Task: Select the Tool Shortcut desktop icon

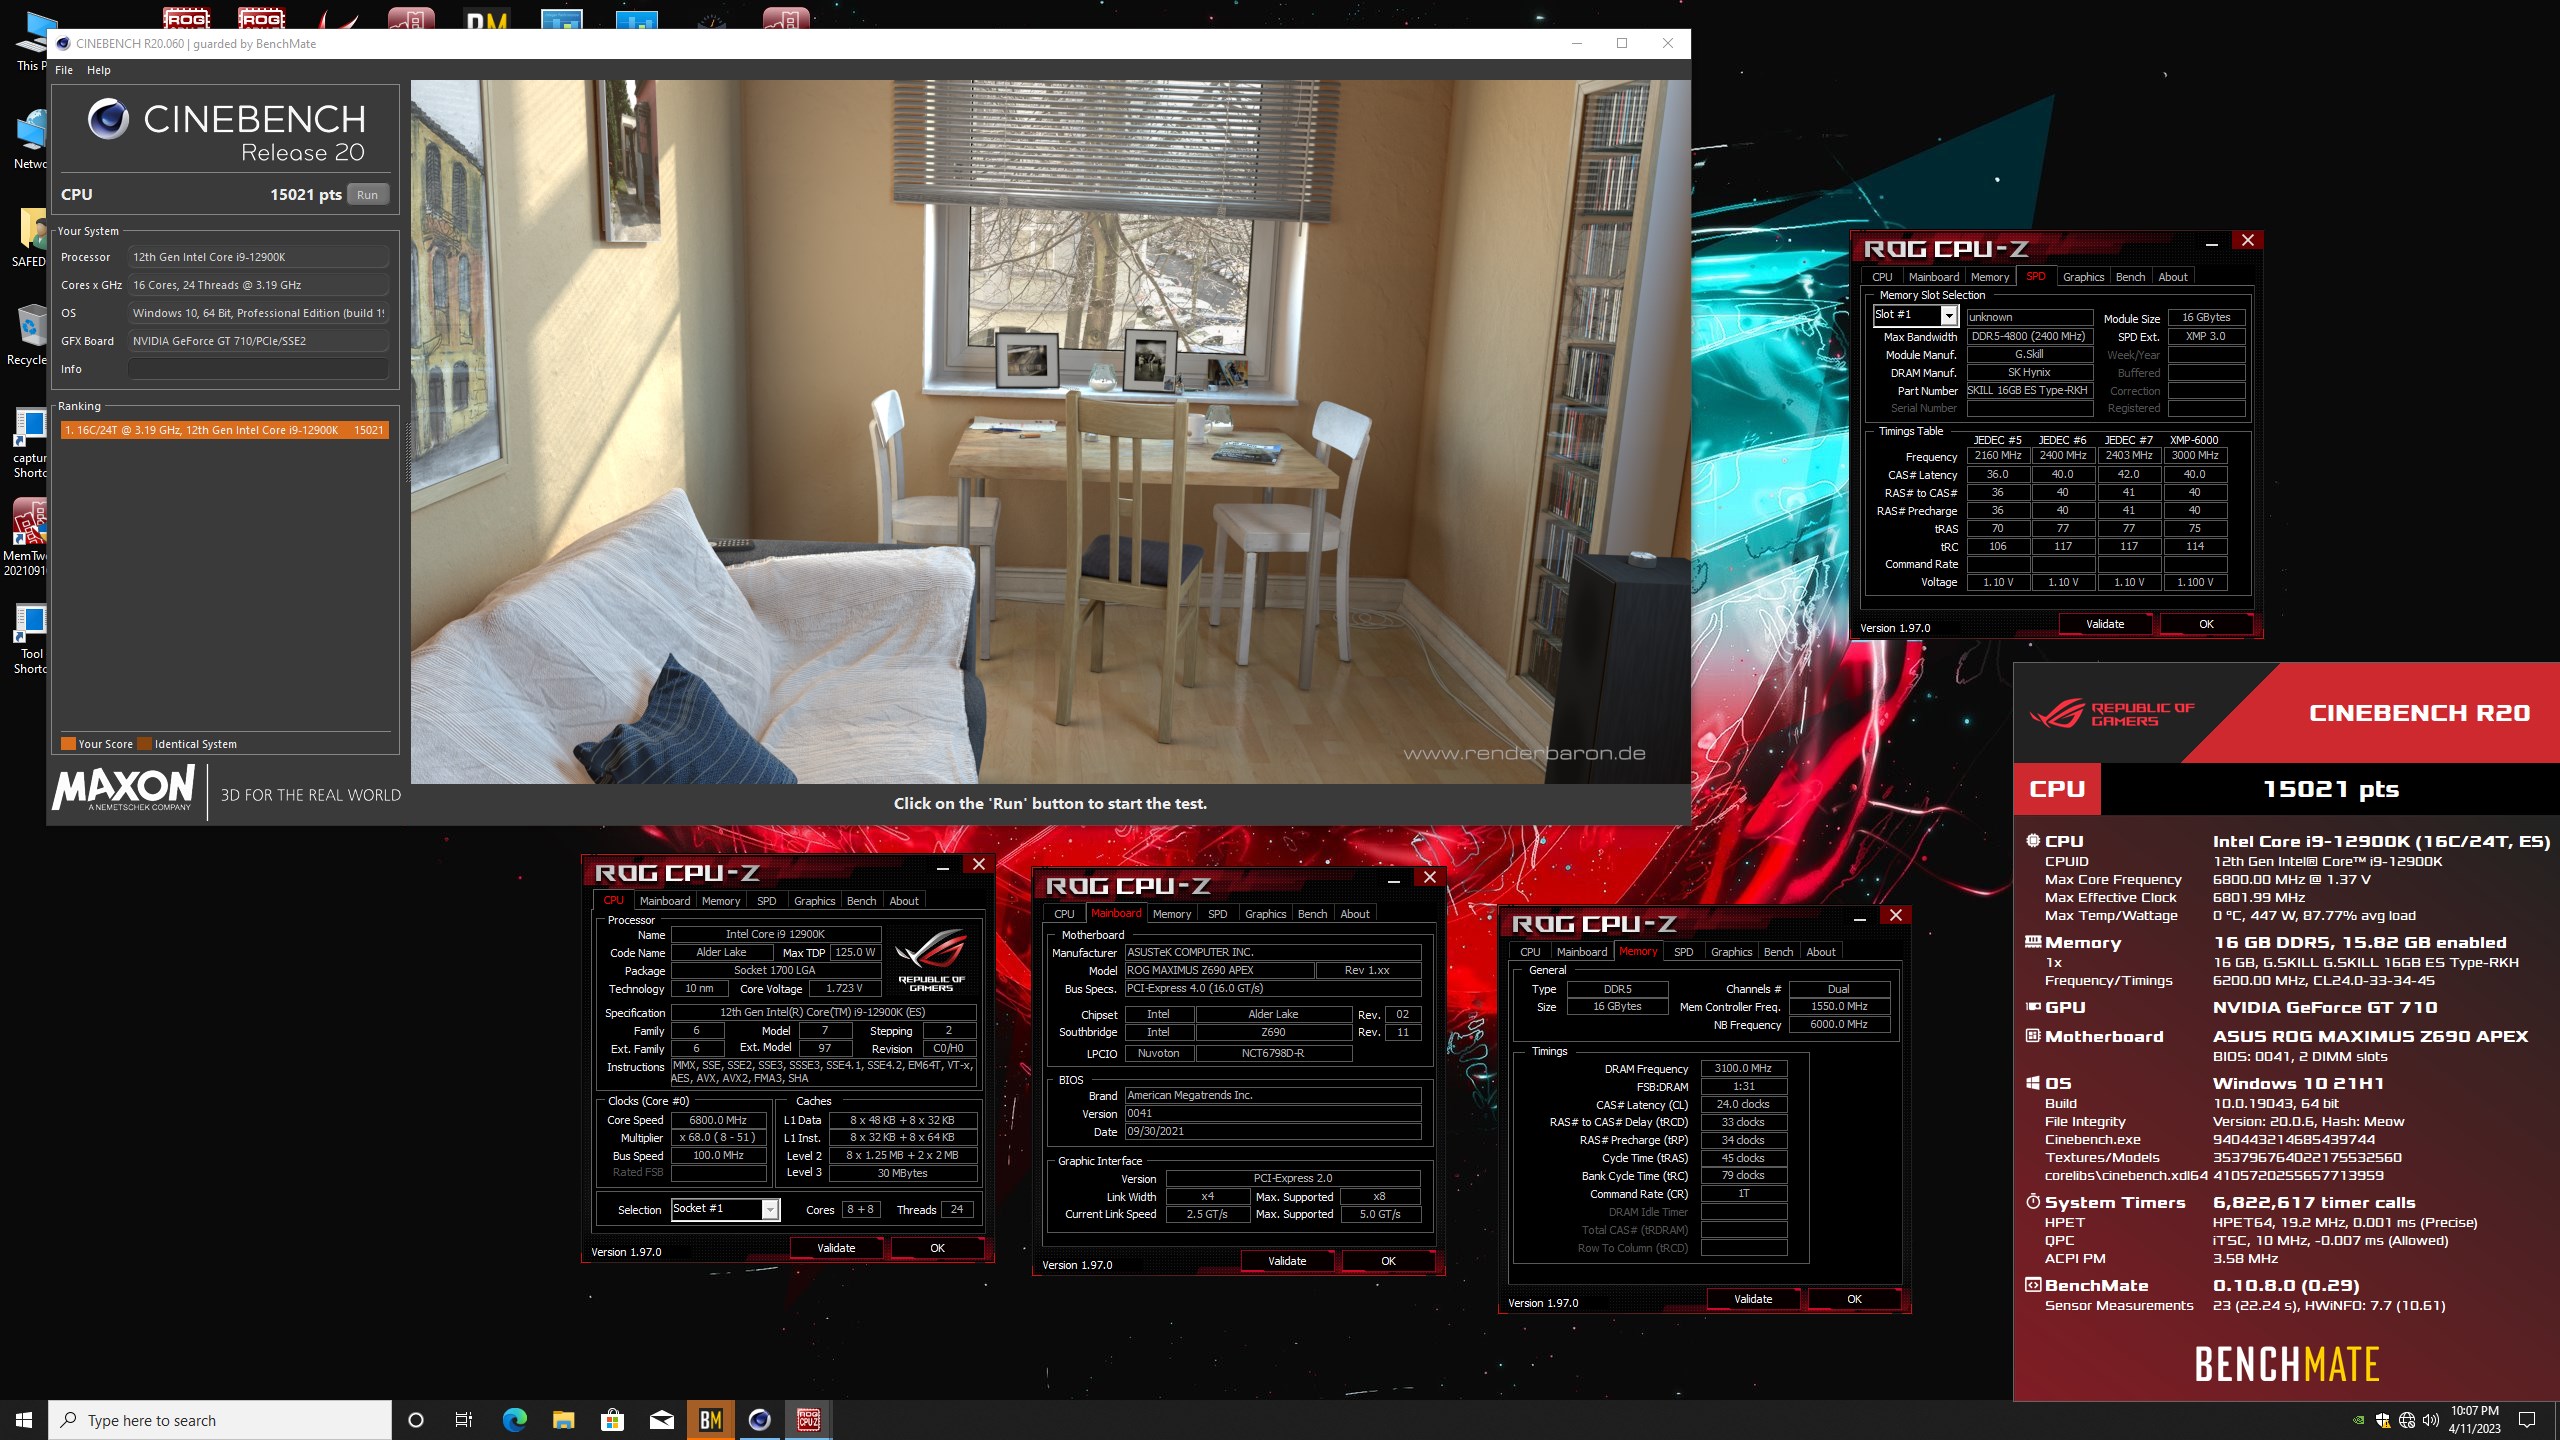Action: (x=30, y=638)
